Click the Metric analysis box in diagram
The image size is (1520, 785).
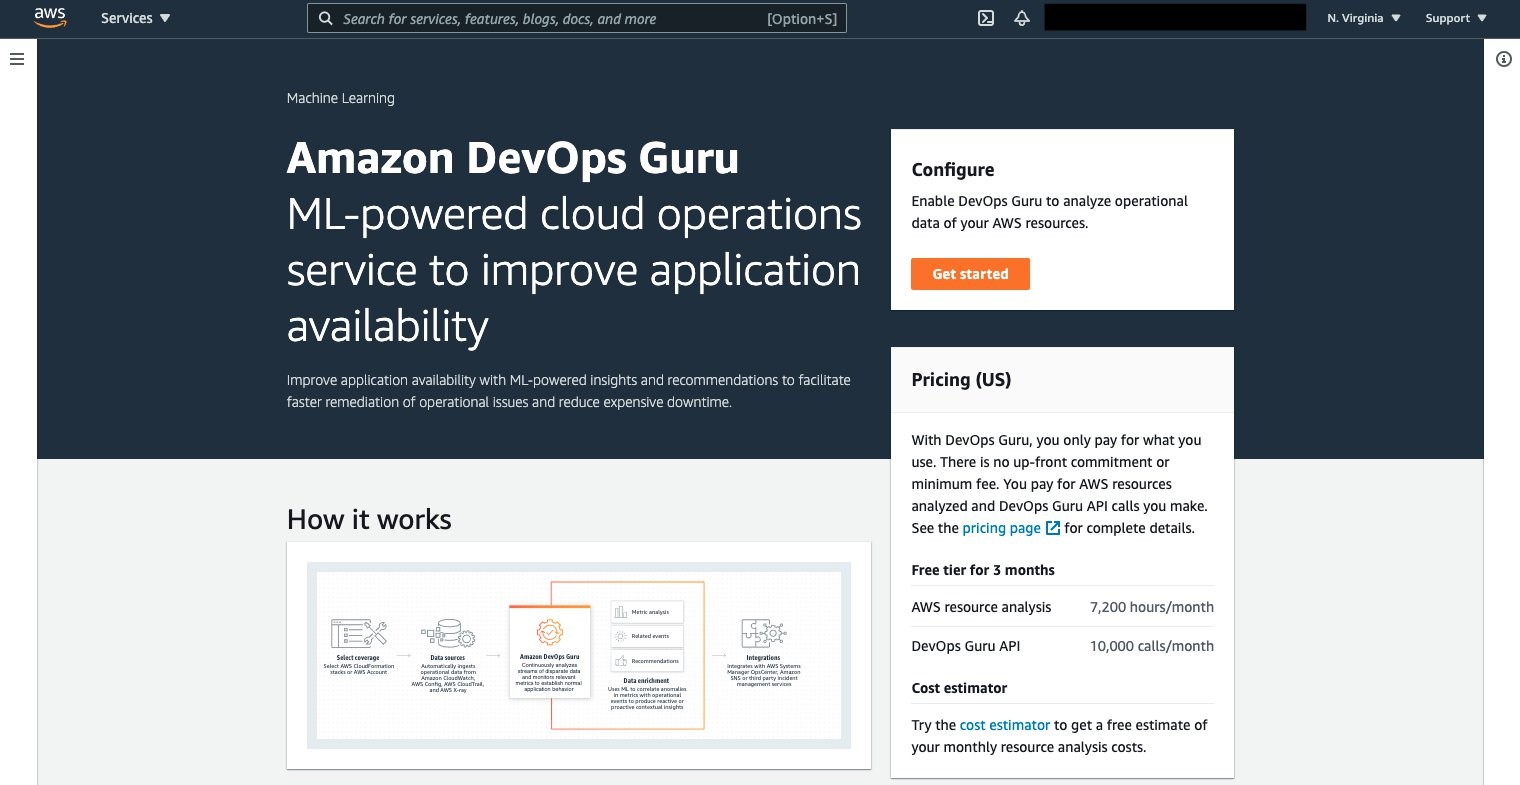click(647, 612)
